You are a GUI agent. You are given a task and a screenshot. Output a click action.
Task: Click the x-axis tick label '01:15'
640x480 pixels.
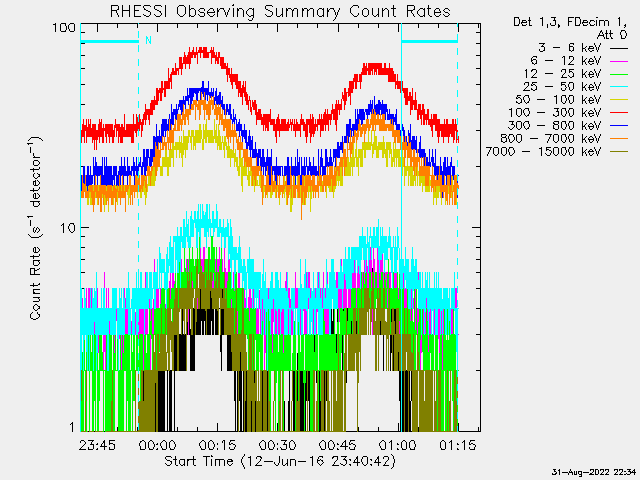(x=458, y=445)
